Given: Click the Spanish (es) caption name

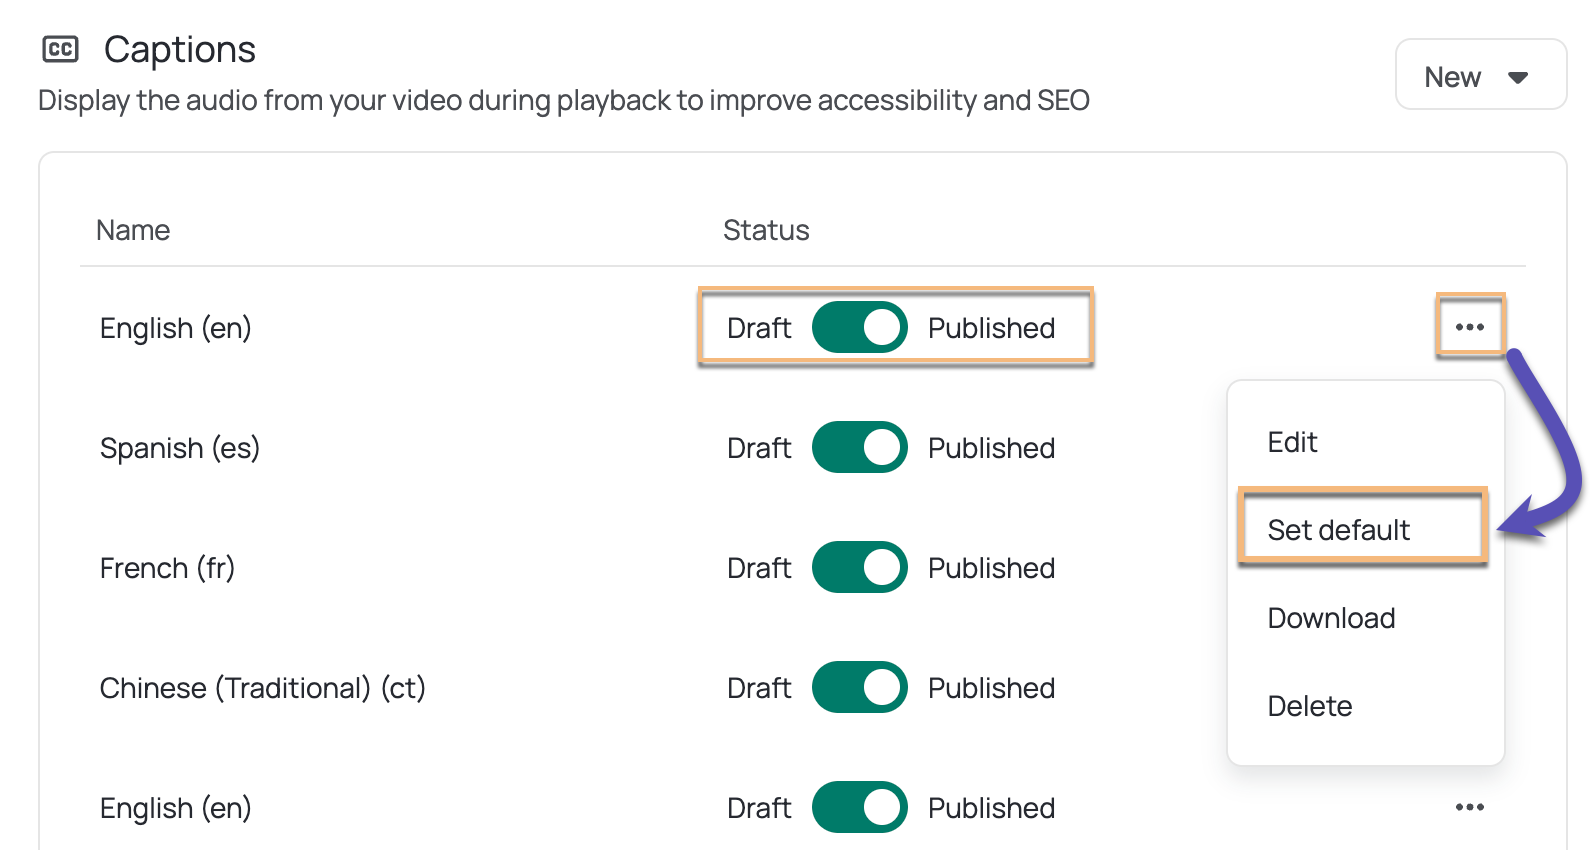Looking at the screenshot, I should (180, 448).
